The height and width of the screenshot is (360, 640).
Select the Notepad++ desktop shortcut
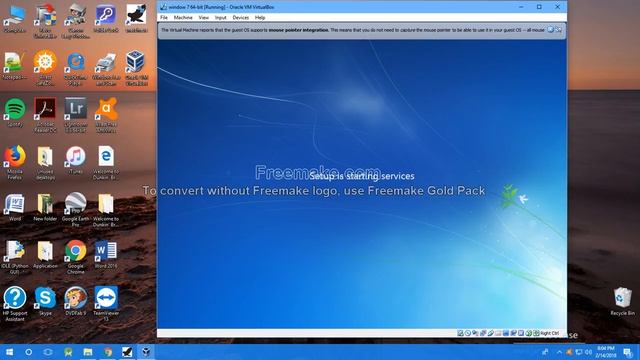click(15, 65)
